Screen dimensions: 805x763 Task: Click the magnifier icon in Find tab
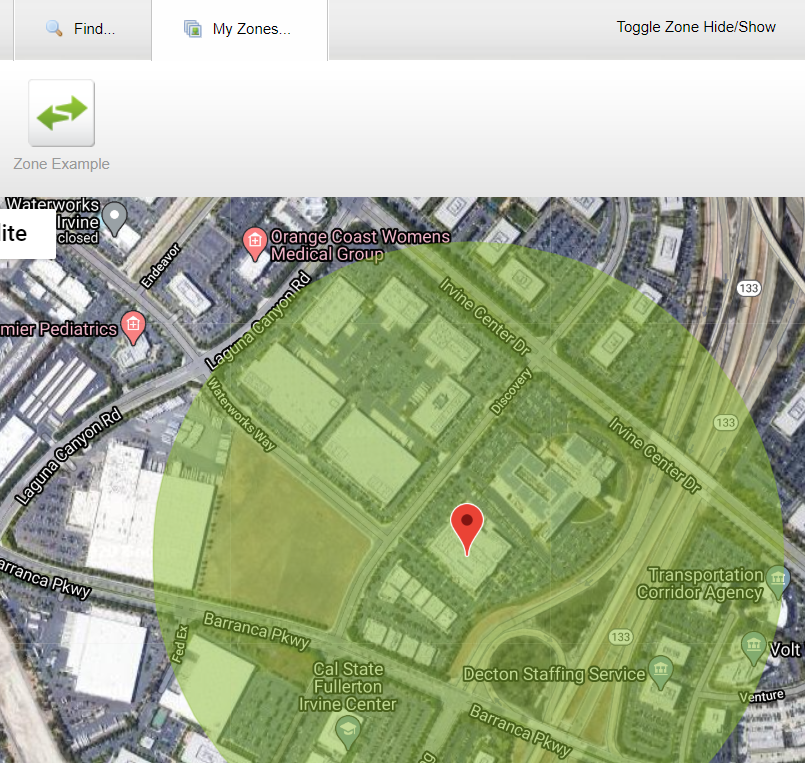click(x=54, y=28)
